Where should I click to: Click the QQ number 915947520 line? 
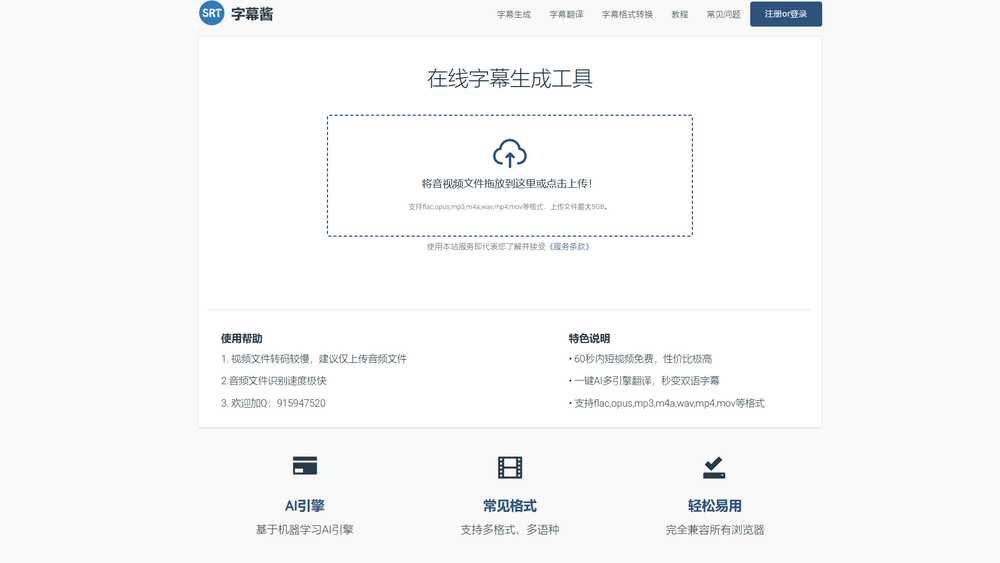(273, 403)
